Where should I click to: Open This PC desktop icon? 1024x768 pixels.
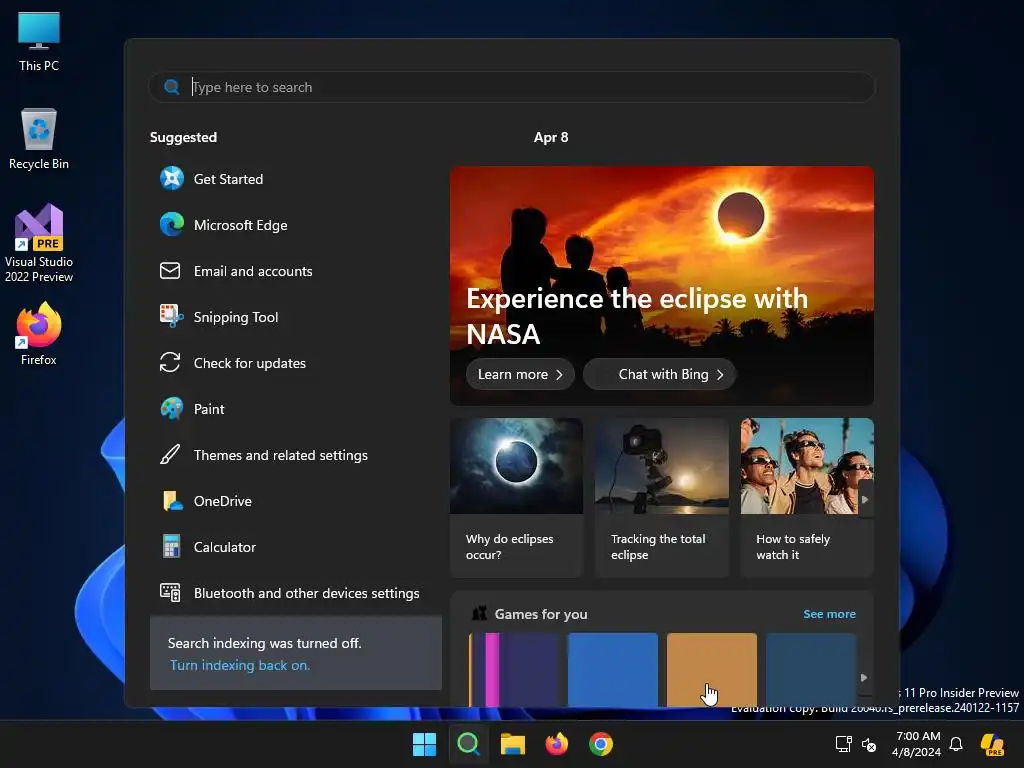[x=39, y=41]
